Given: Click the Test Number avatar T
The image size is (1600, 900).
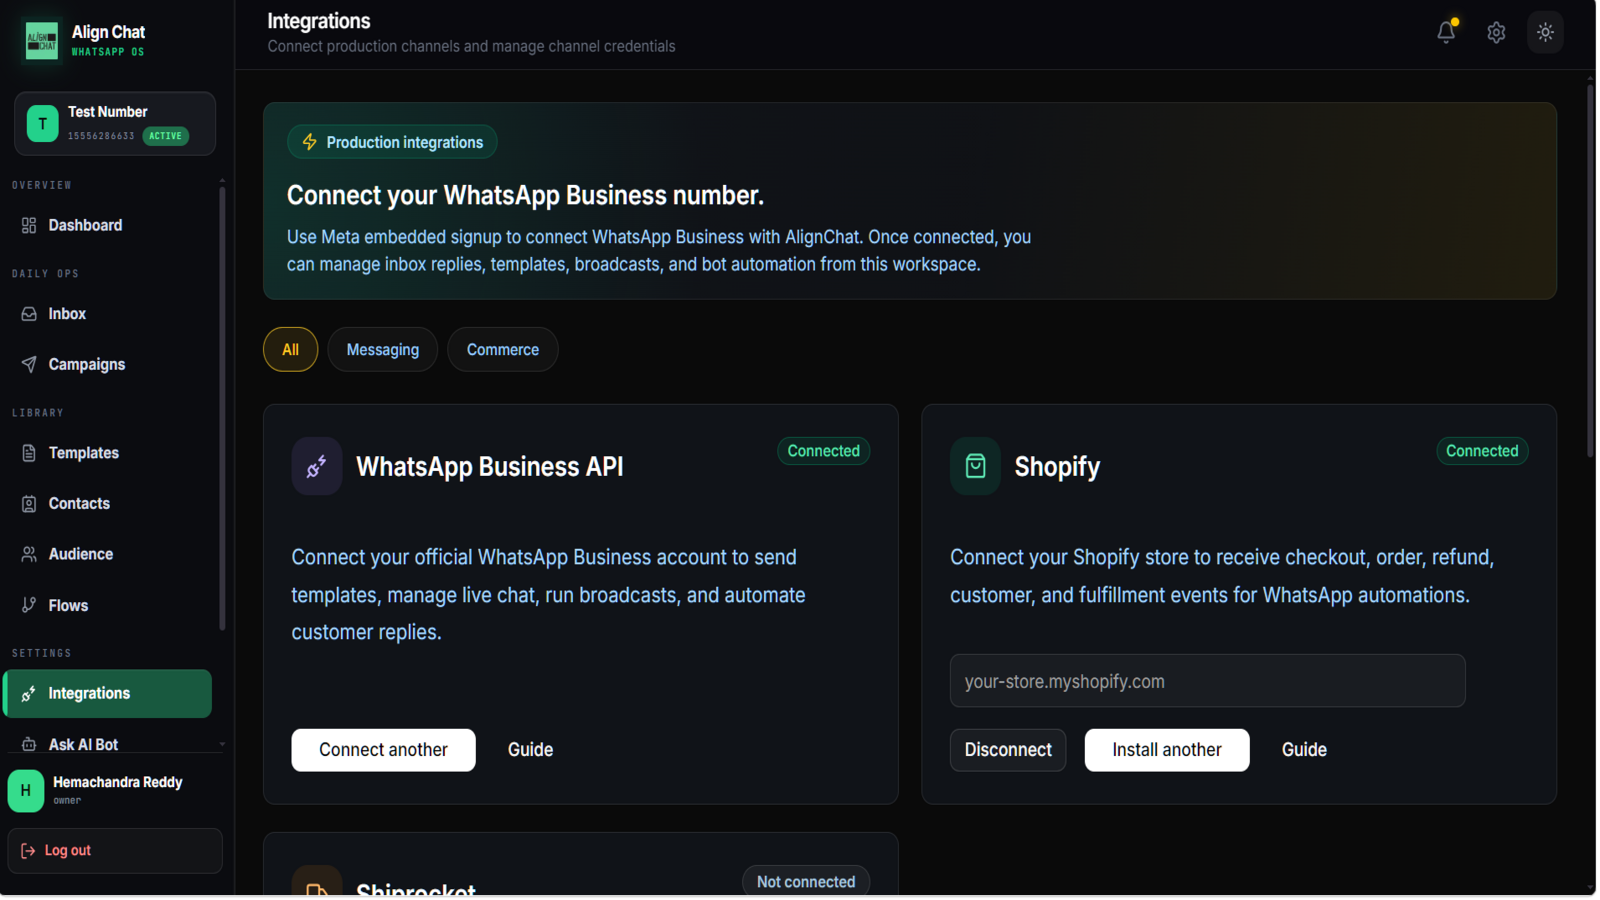Looking at the screenshot, I should pos(42,124).
